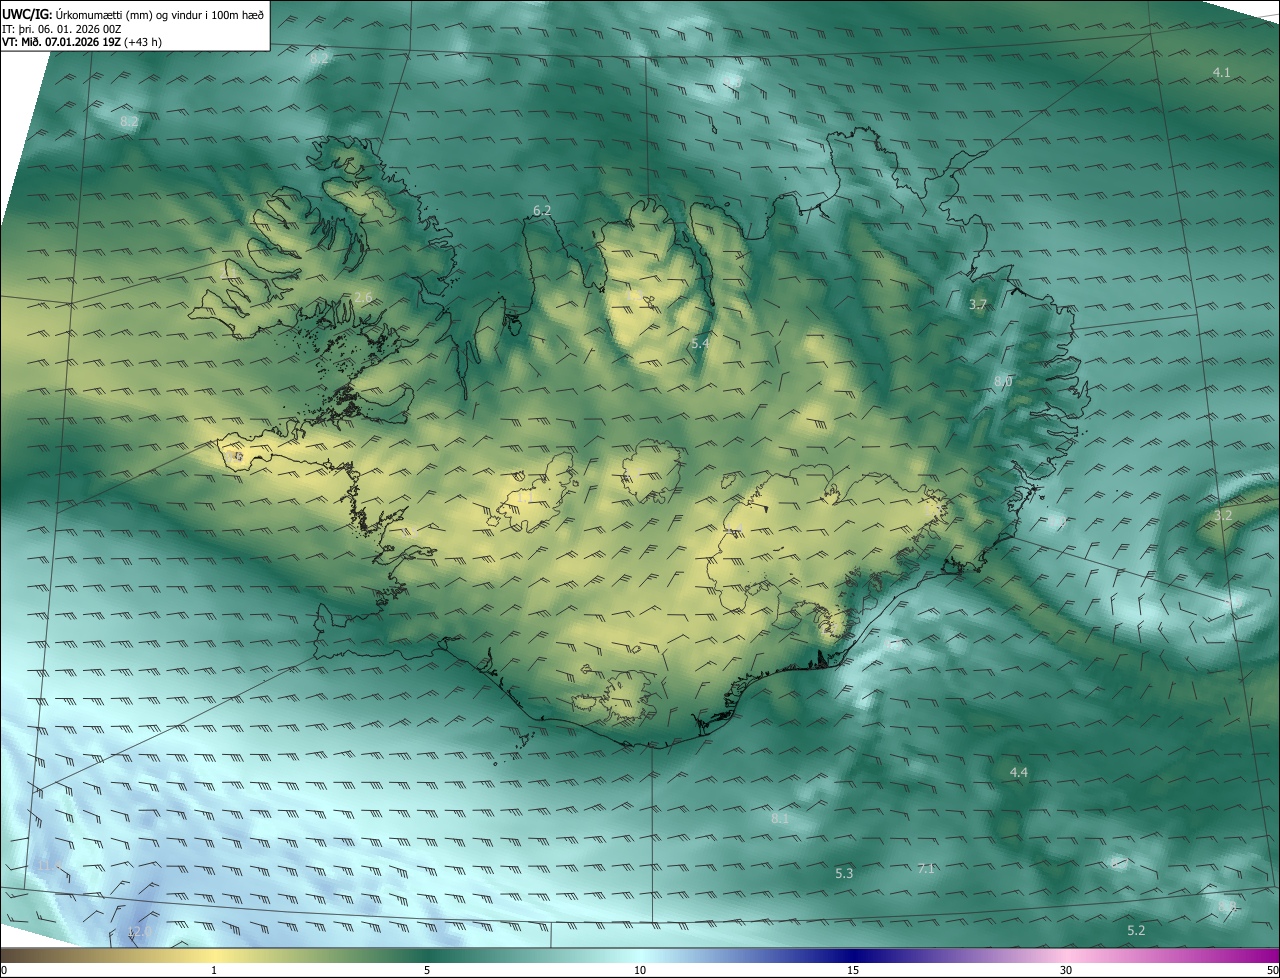Screen dimensions: 1280x978
Task: Click the title 'UWC/IG: Úrkomumætti (mm) og vindur' header line
Action: point(134,14)
